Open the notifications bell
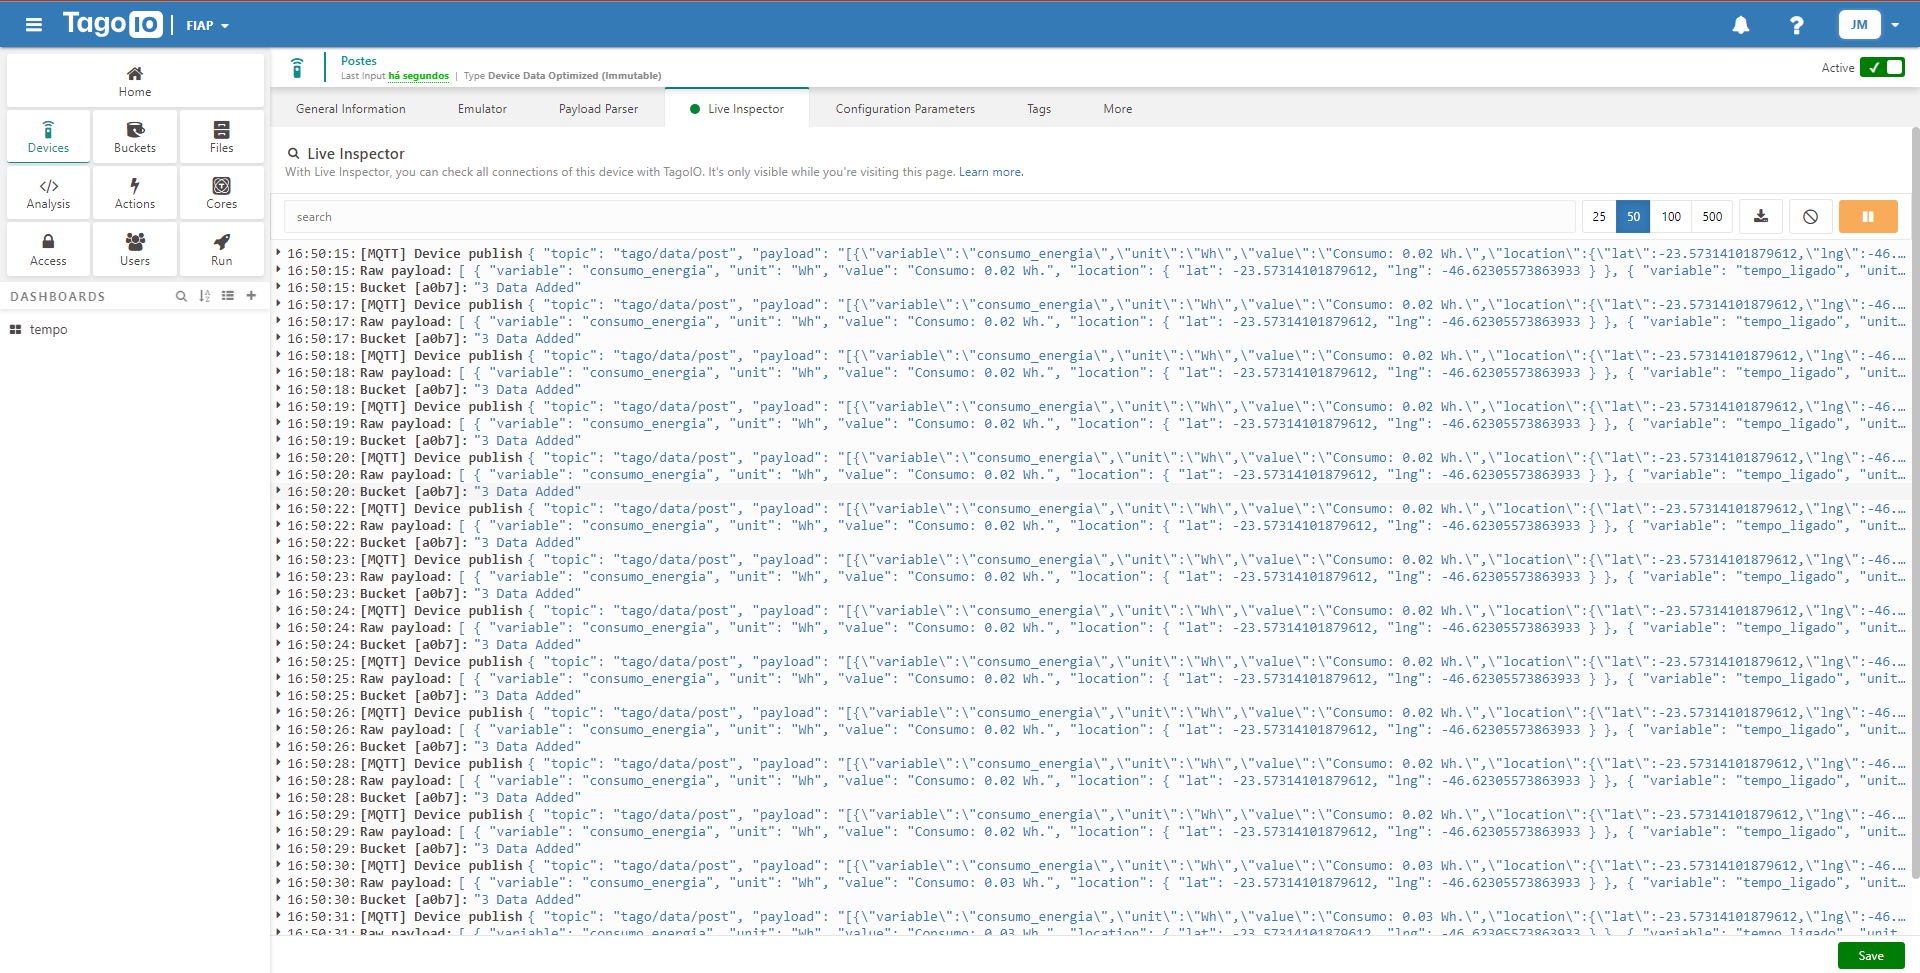 click(x=1741, y=25)
